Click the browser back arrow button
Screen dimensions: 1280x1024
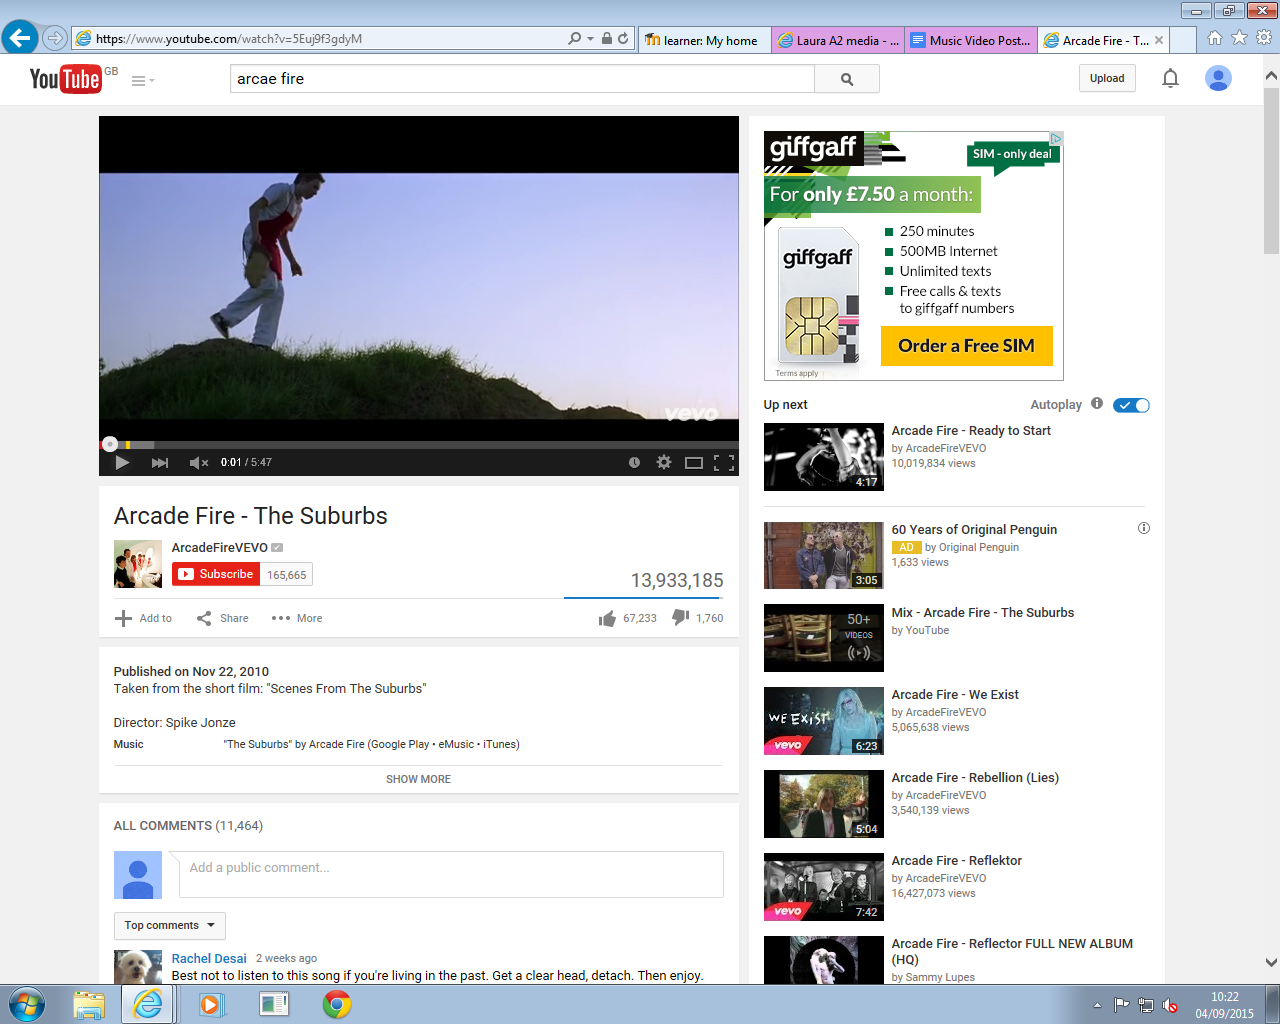[x=19, y=38]
